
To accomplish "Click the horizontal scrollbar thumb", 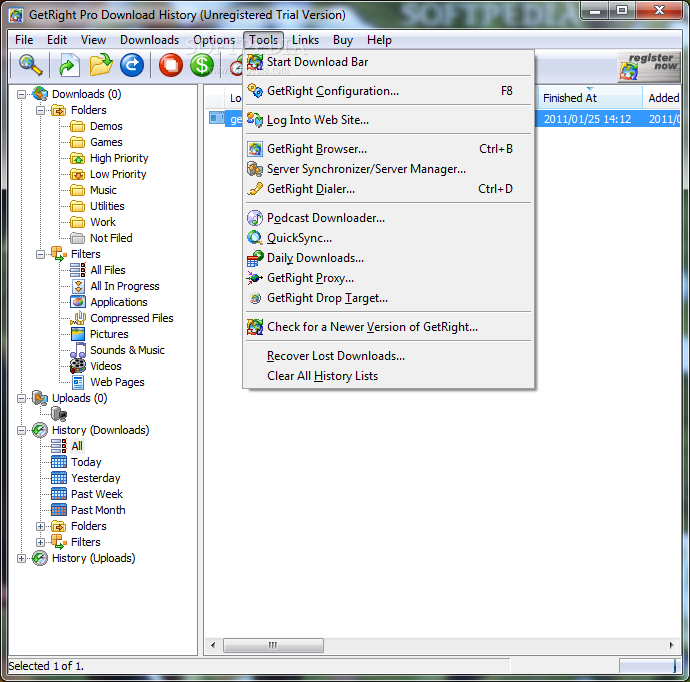I will point(273,645).
